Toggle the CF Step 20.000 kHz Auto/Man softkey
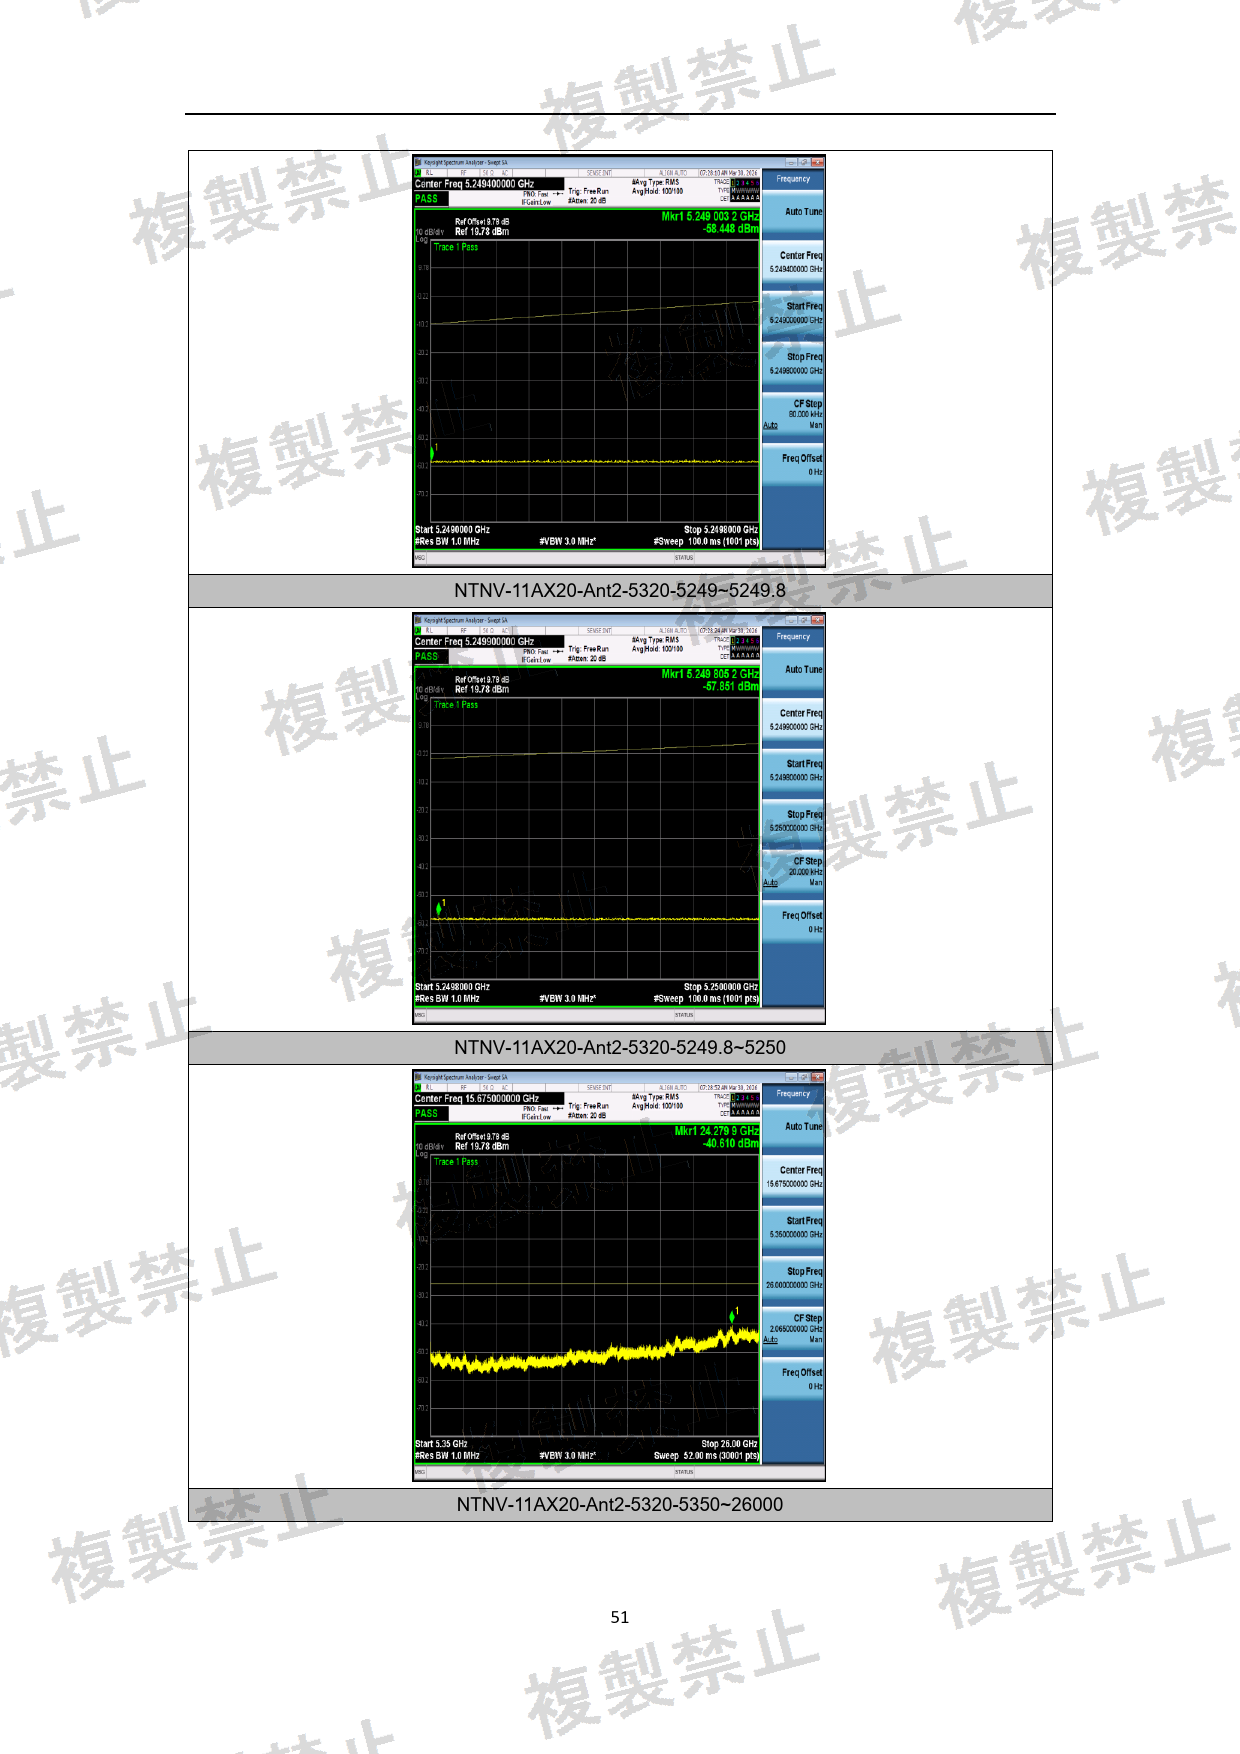 click(793, 872)
